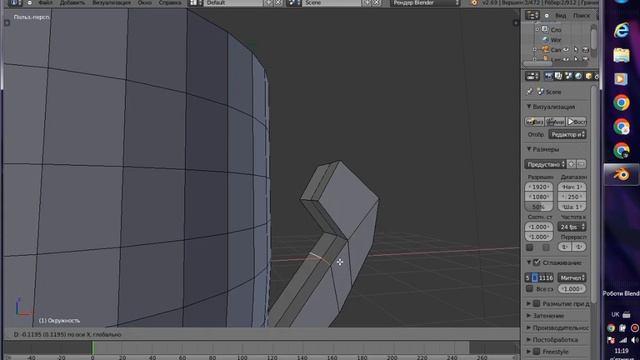Add a render preset with the plus button
The width and height of the screenshot is (640, 360).
pos(571,164)
